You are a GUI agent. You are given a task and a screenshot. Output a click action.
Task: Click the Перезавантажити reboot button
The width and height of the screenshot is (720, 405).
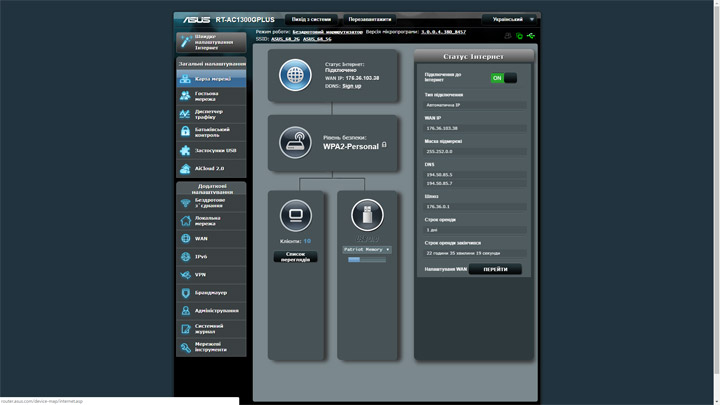click(370, 20)
